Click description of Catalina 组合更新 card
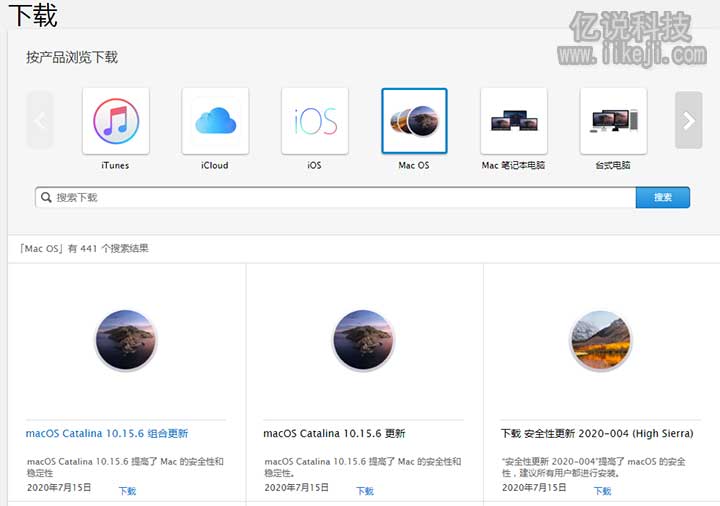The height and width of the screenshot is (506, 720). click(x=125, y=467)
